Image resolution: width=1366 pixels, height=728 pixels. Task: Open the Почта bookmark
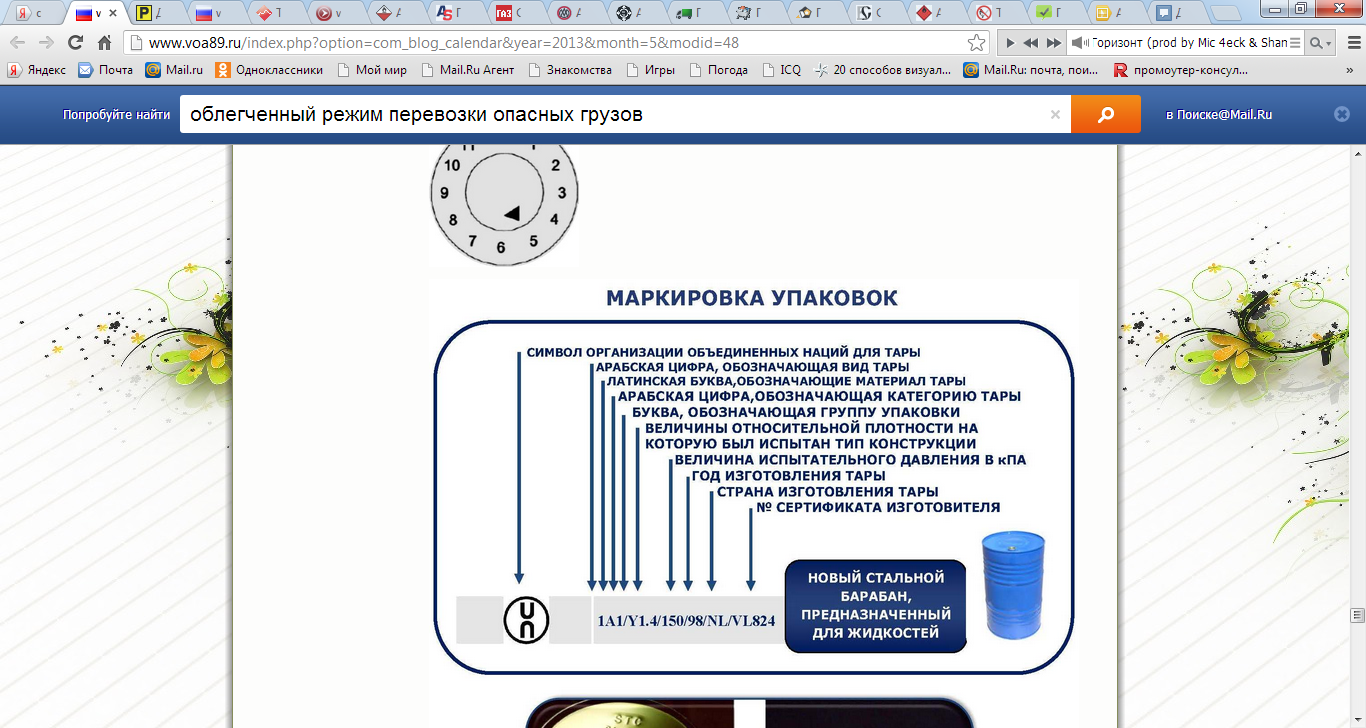106,70
